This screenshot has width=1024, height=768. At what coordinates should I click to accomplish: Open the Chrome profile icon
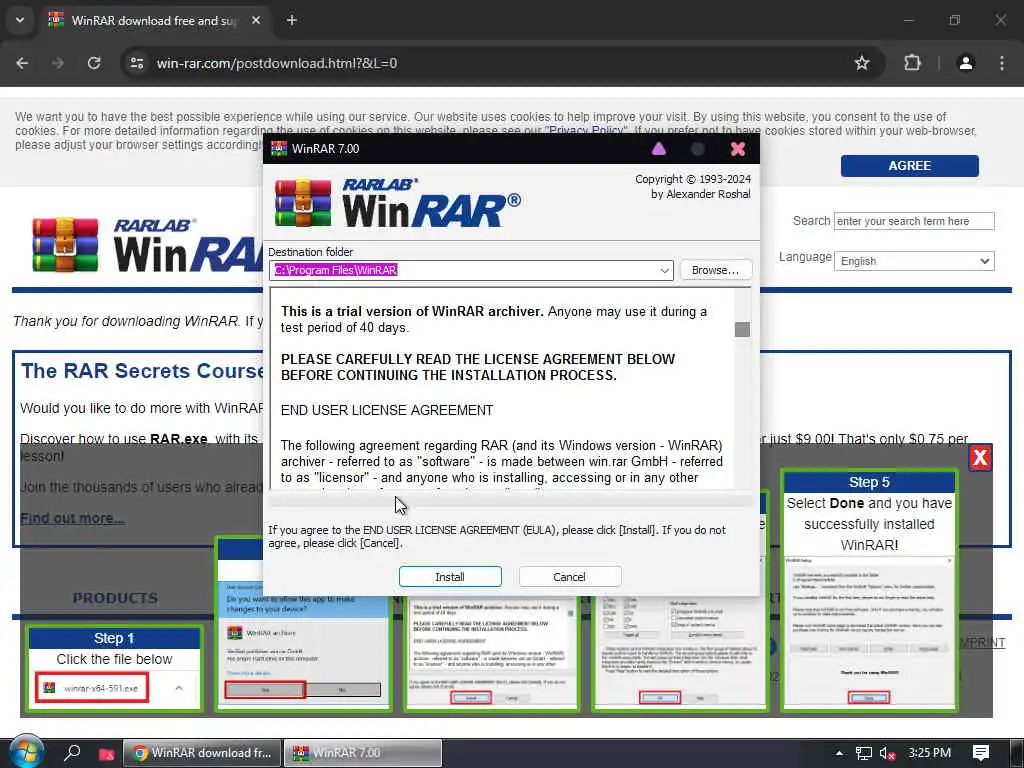[x=966, y=63]
